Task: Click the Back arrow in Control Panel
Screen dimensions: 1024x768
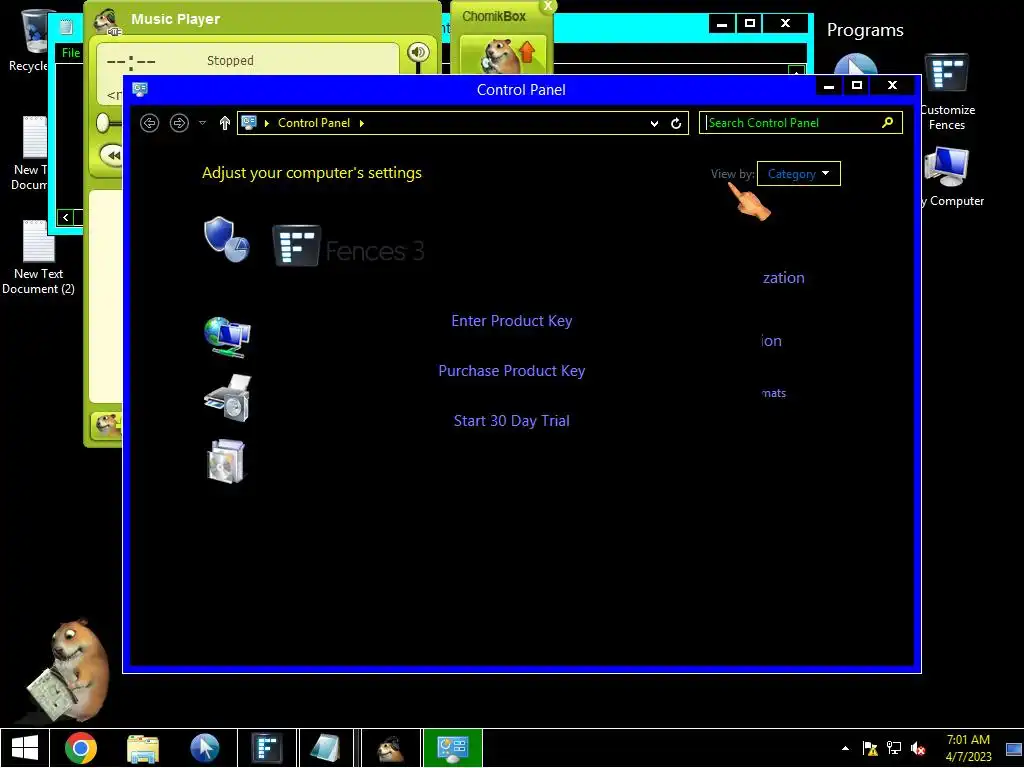Action: (x=150, y=123)
